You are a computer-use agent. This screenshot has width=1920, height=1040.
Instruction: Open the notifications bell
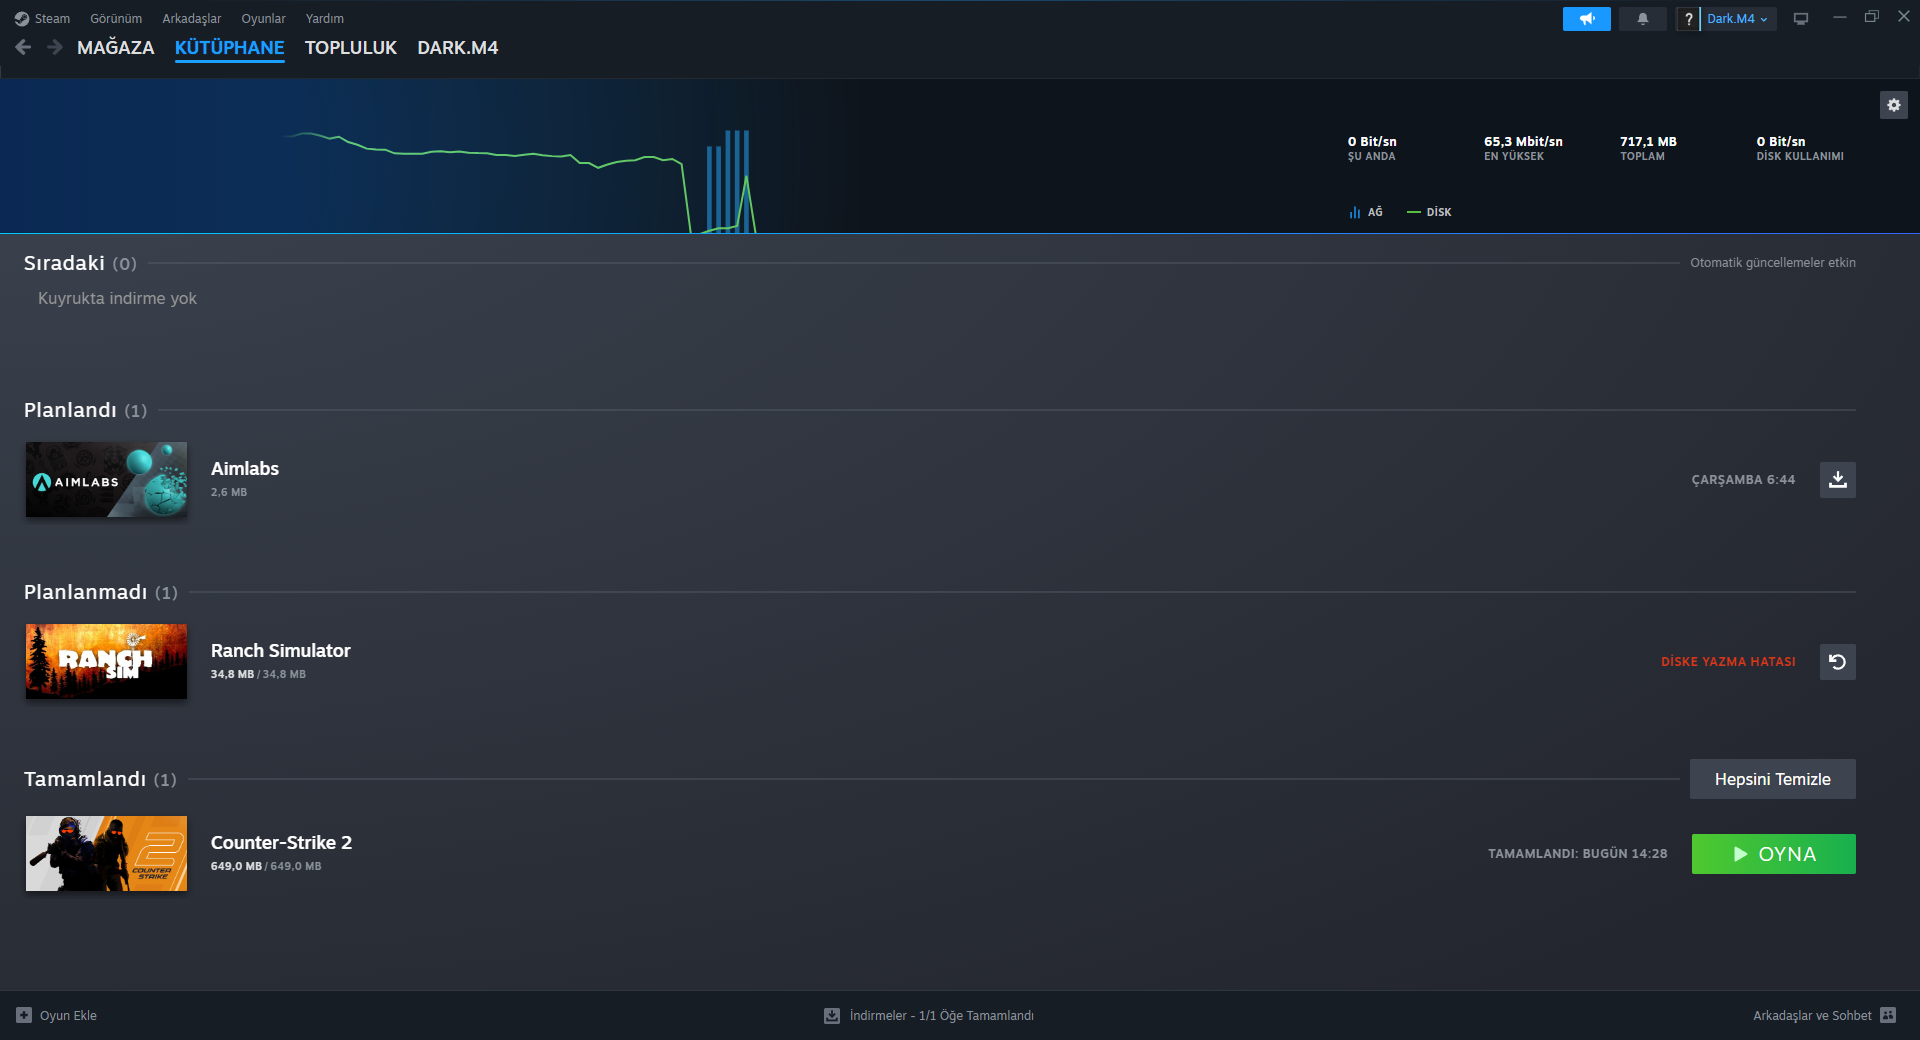point(1642,19)
